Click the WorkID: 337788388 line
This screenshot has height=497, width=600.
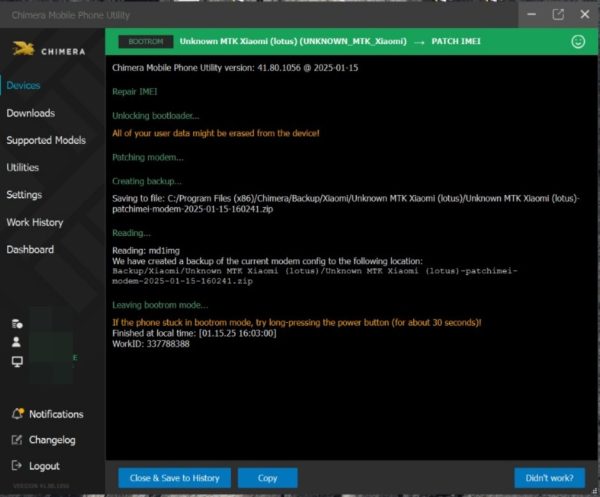click(x=151, y=344)
